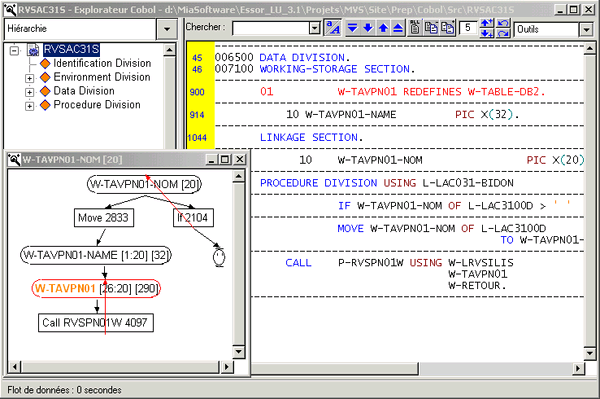Go to previous search result arrow

(383, 28)
